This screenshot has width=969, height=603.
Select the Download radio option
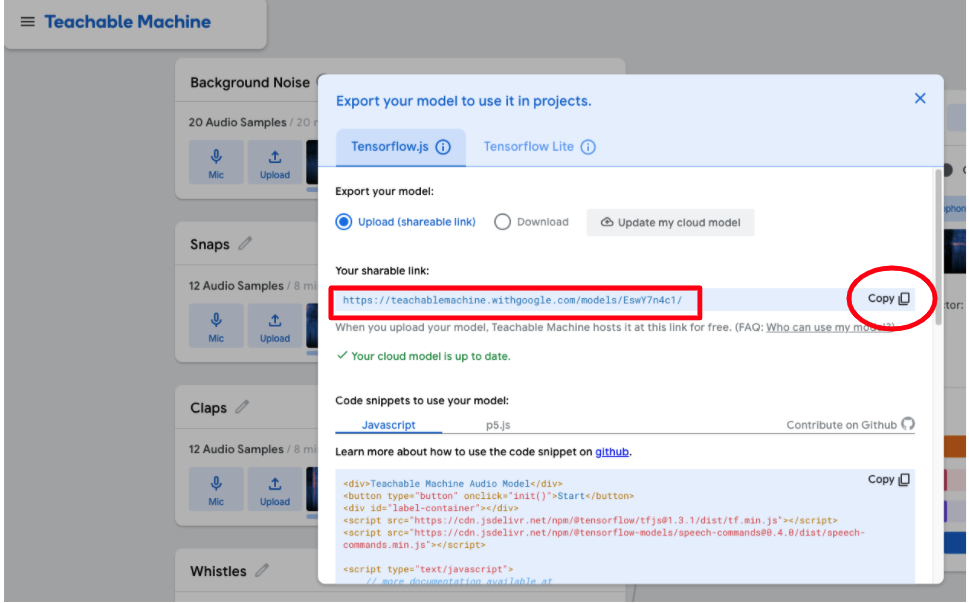[502, 222]
